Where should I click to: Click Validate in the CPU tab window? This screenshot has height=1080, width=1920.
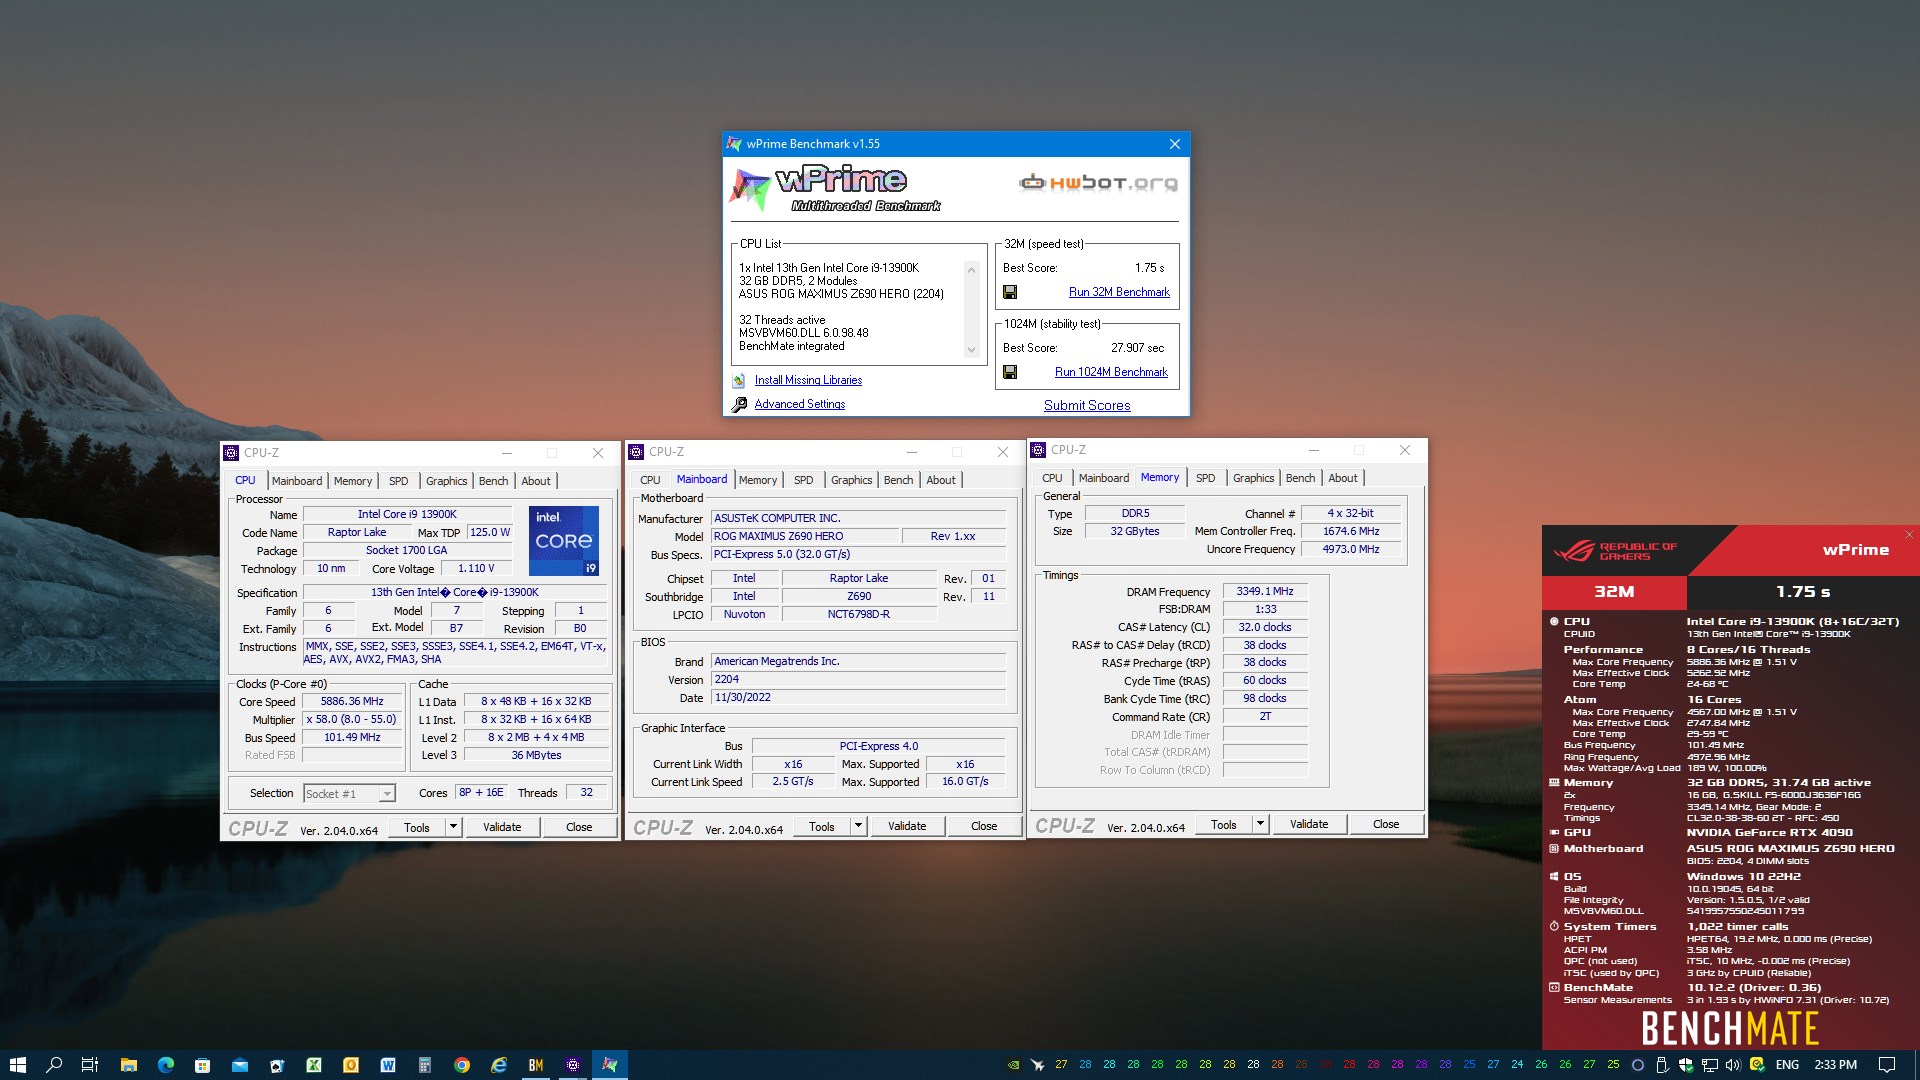[502, 827]
